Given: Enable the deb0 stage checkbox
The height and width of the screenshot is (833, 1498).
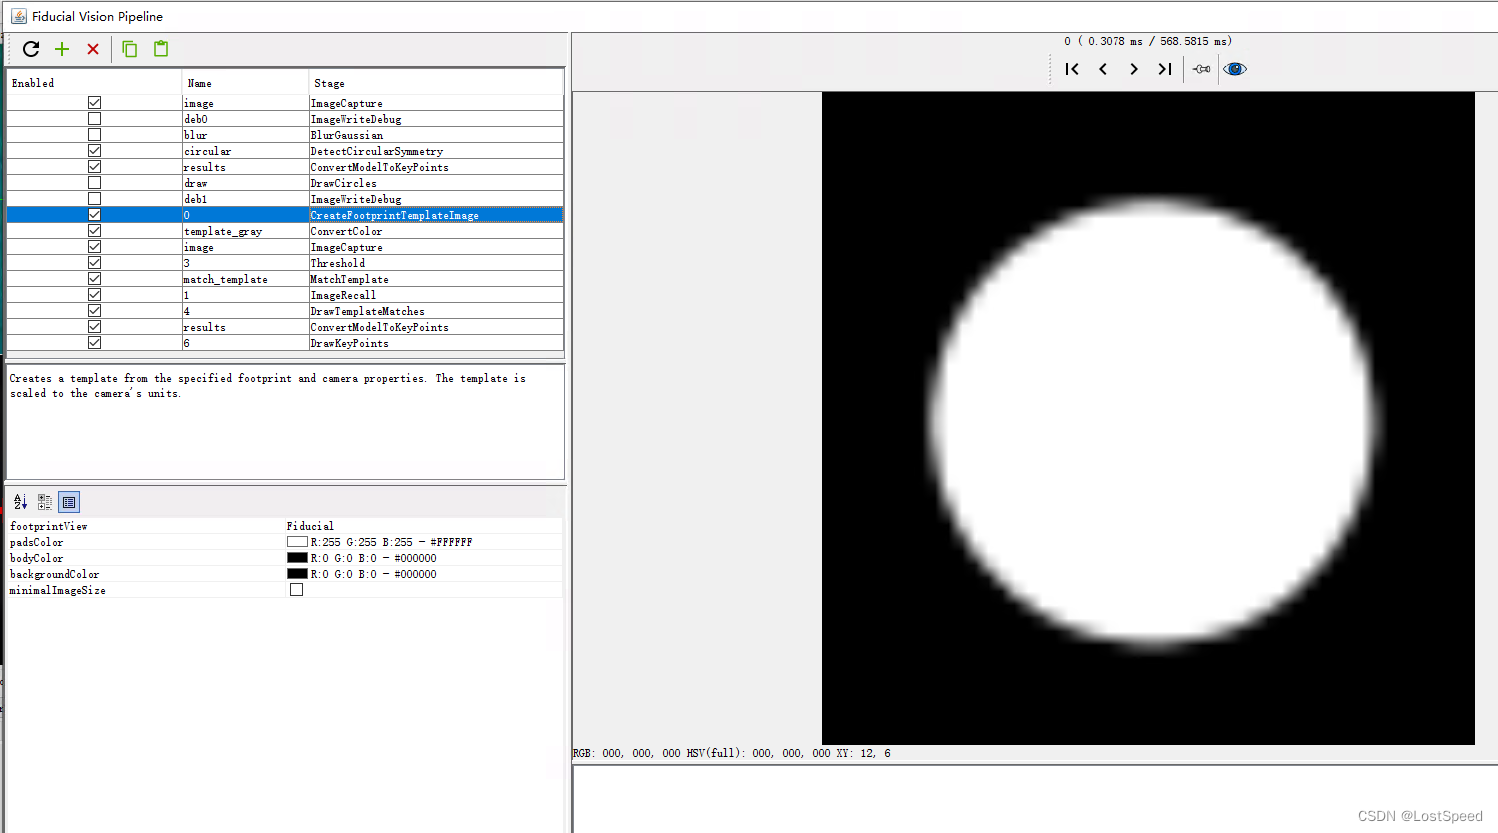Looking at the screenshot, I should point(94,119).
